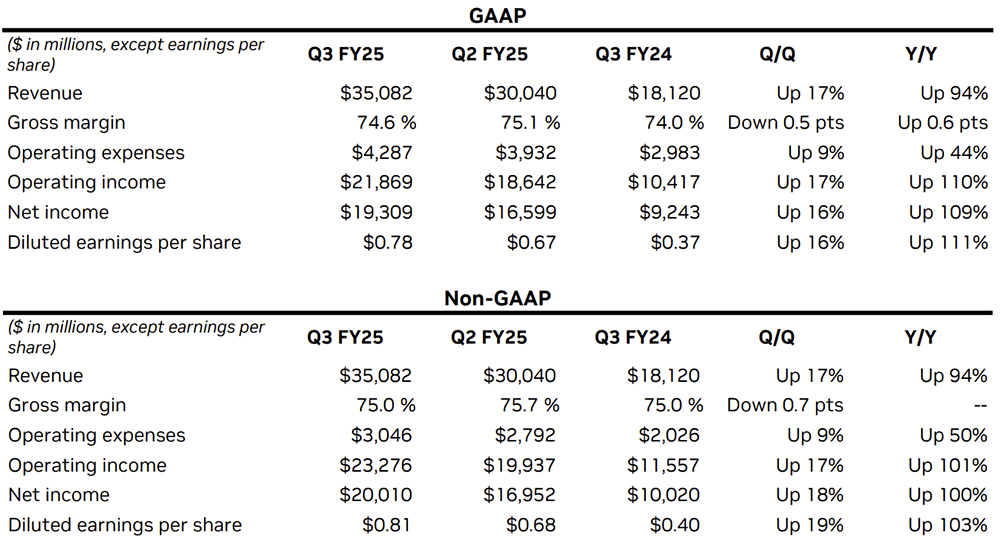1000x543 pixels.
Task: Click the GAAP operating income value $21,869
Action: pos(376,183)
